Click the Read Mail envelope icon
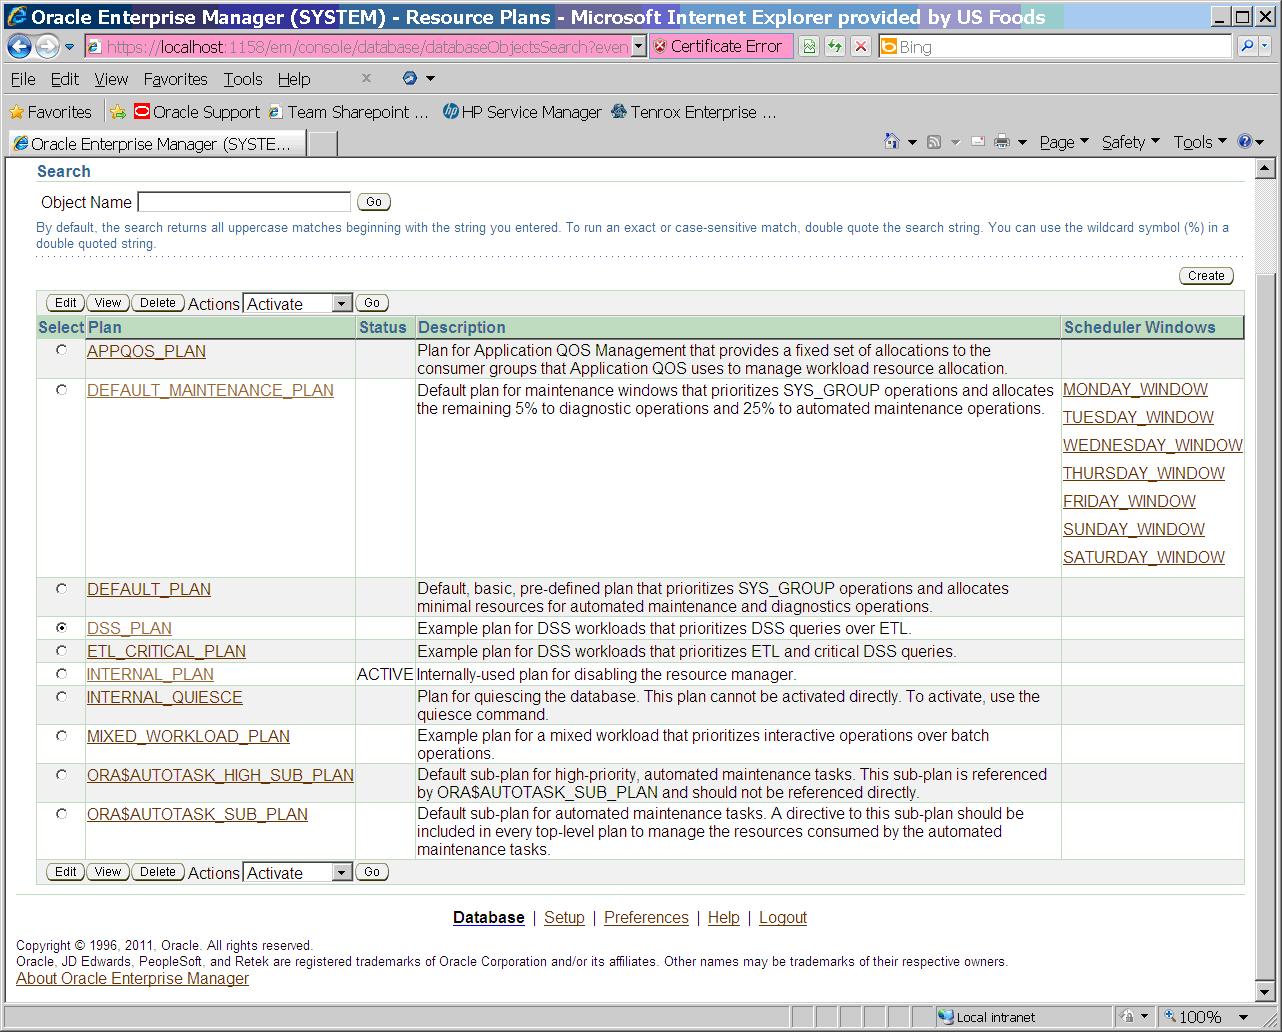Viewport: 1282px width, 1032px height. point(978,142)
